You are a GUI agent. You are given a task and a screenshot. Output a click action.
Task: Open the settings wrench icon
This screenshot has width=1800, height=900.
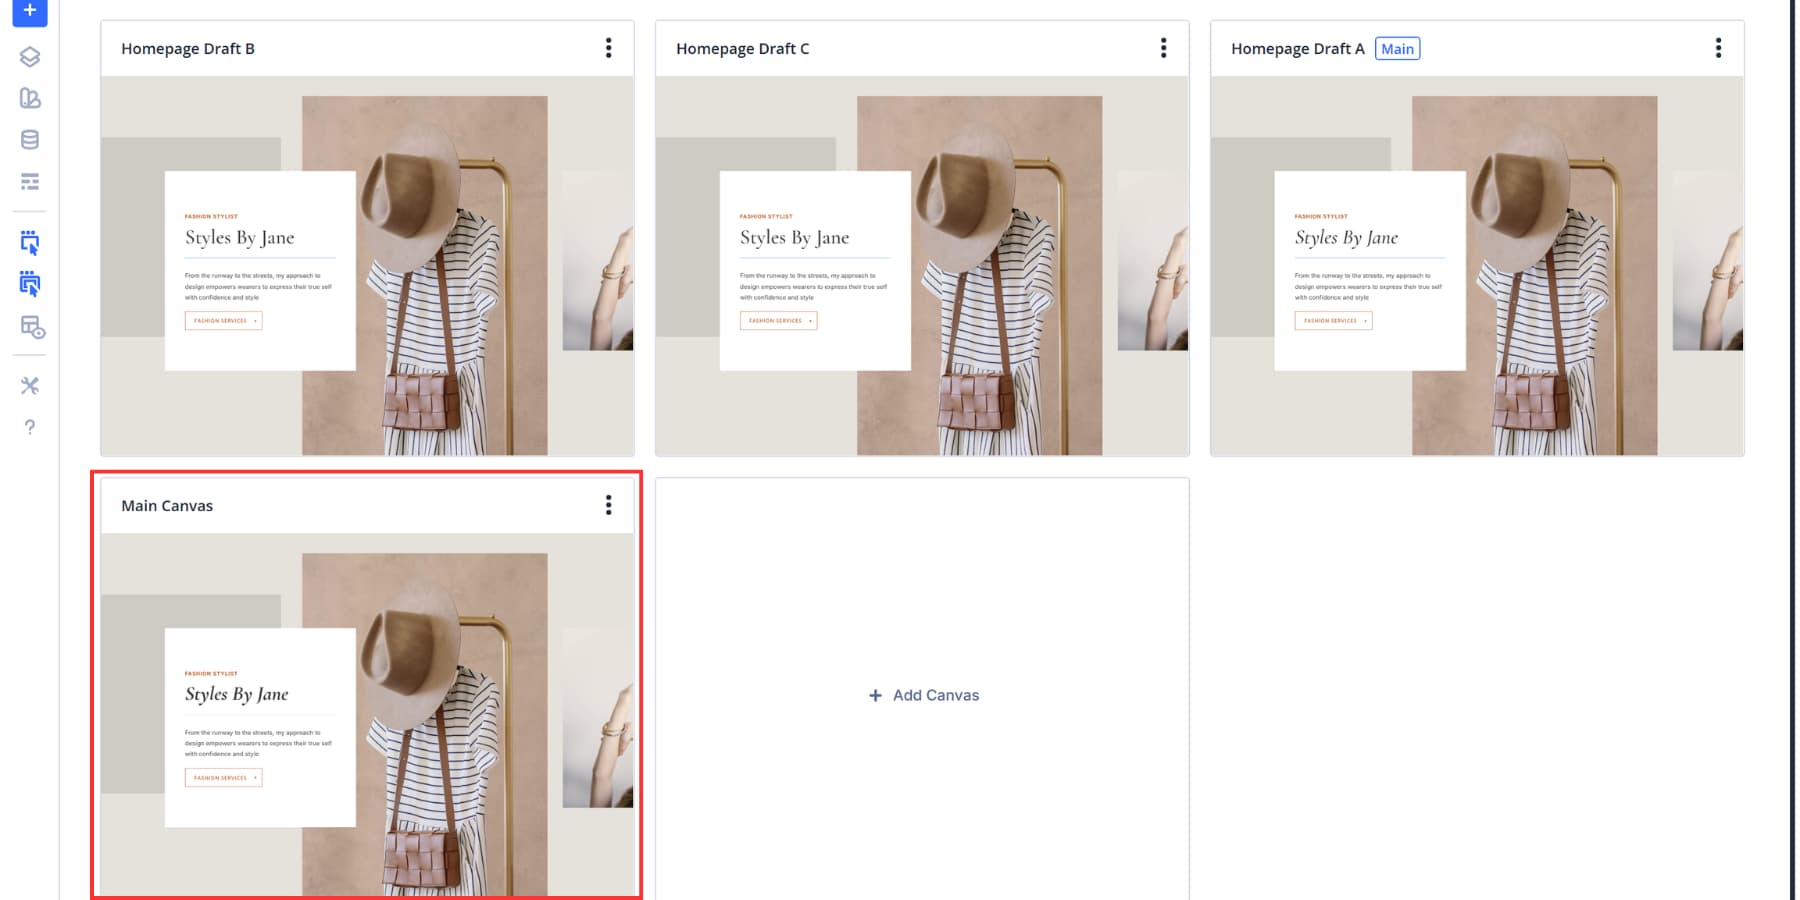click(30, 385)
